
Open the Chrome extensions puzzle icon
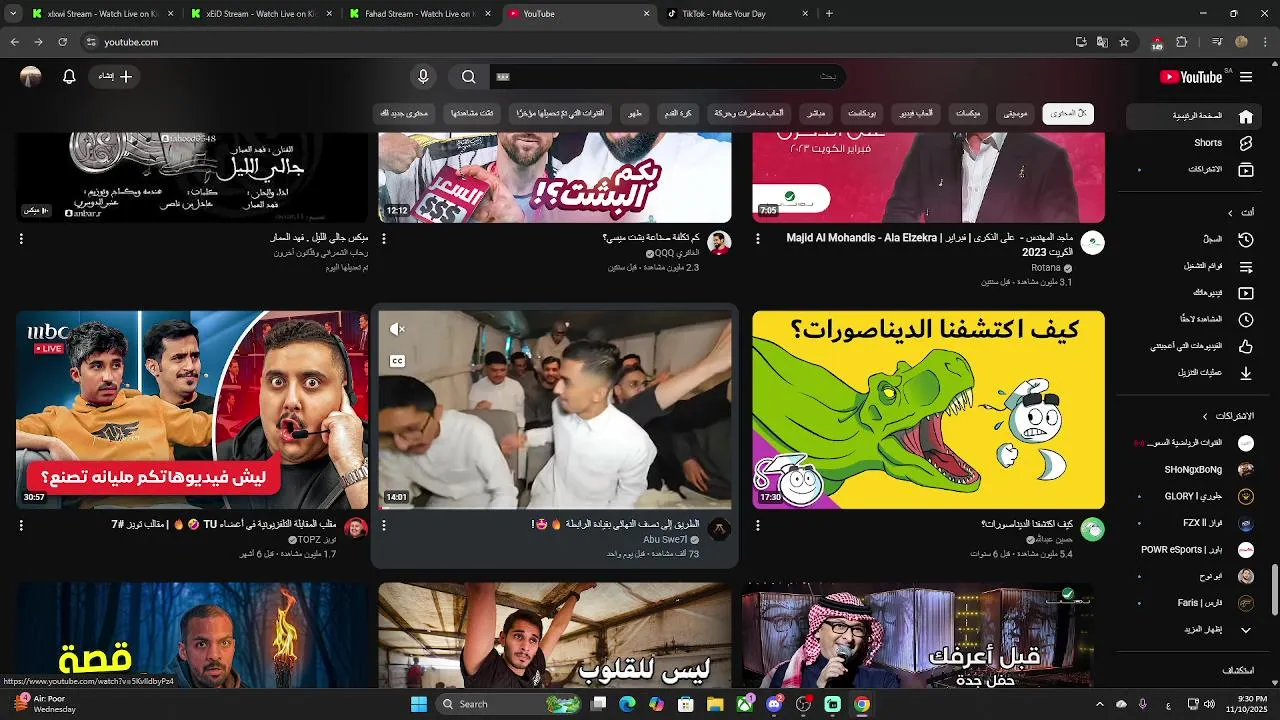click(1182, 42)
